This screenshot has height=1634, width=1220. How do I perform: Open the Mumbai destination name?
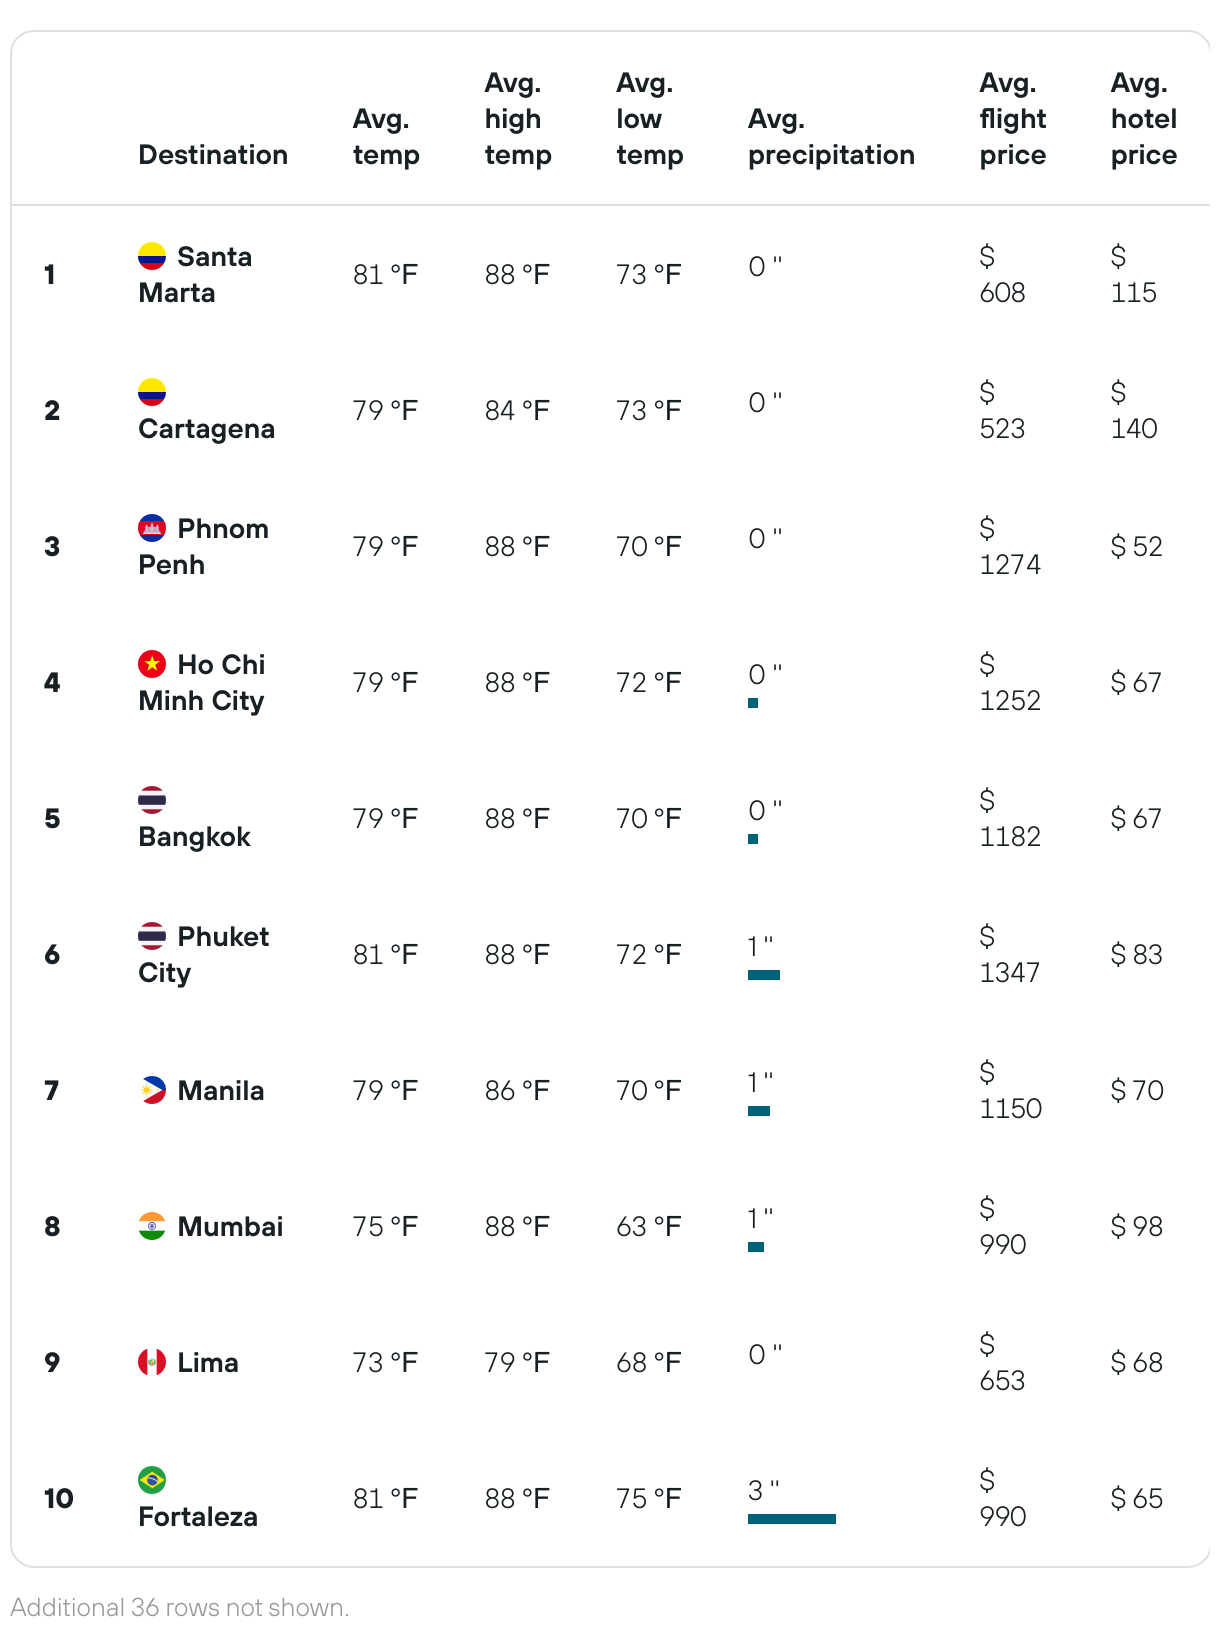click(230, 1227)
